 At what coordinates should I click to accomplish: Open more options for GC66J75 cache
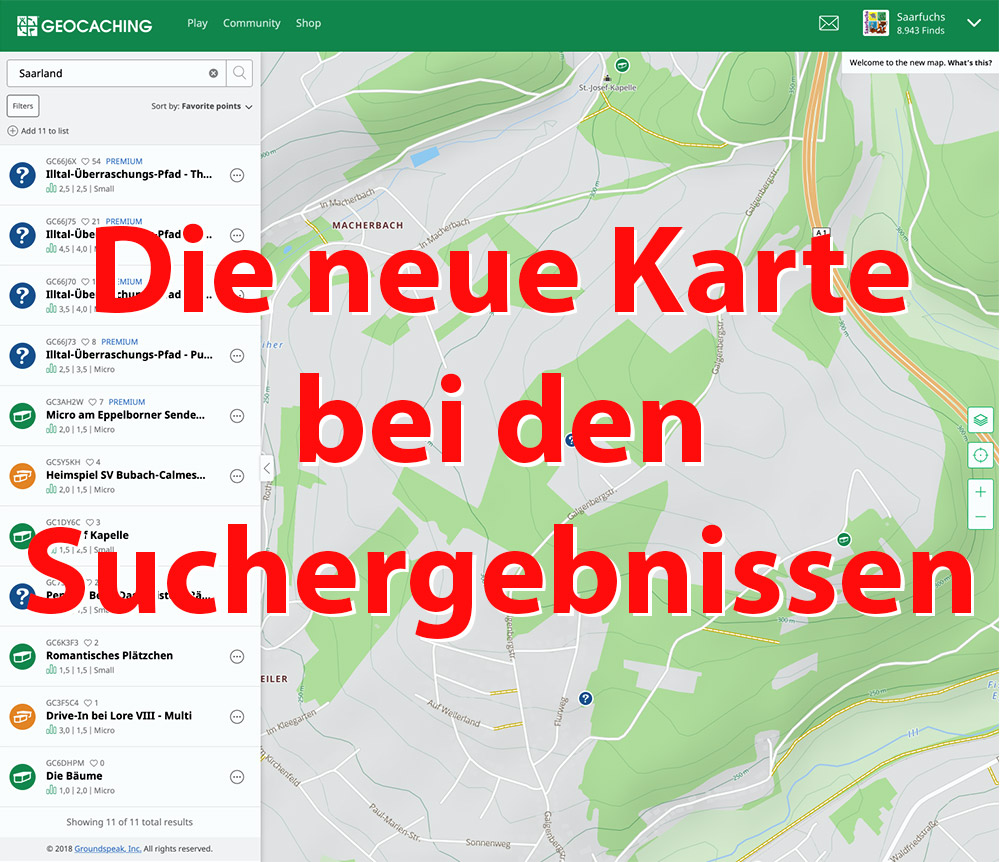click(237, 235)
